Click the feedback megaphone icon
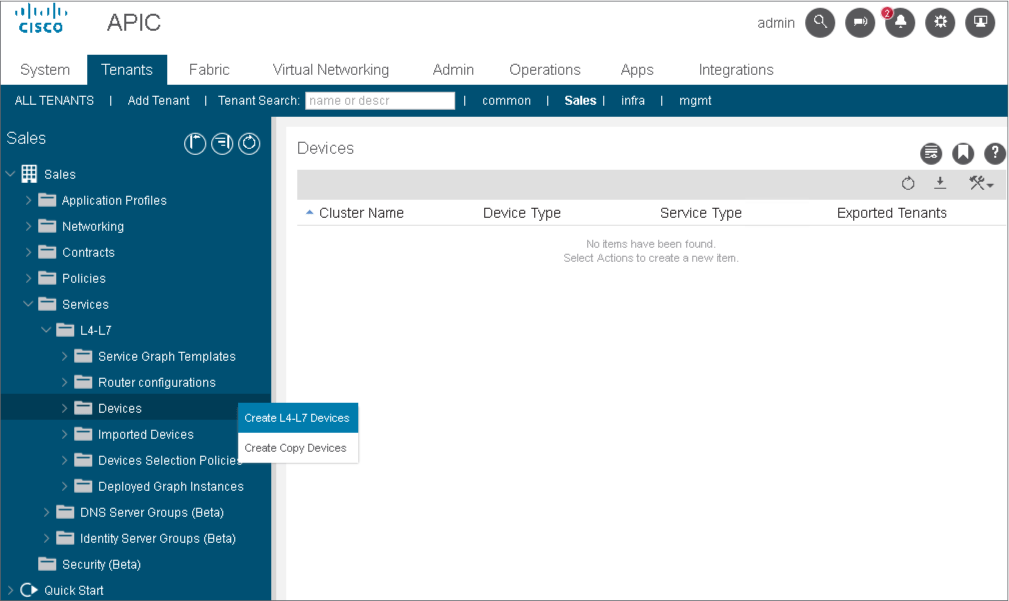Viewport: 1009px width, 601px height. pyautogui.click(x=860, y=23)
